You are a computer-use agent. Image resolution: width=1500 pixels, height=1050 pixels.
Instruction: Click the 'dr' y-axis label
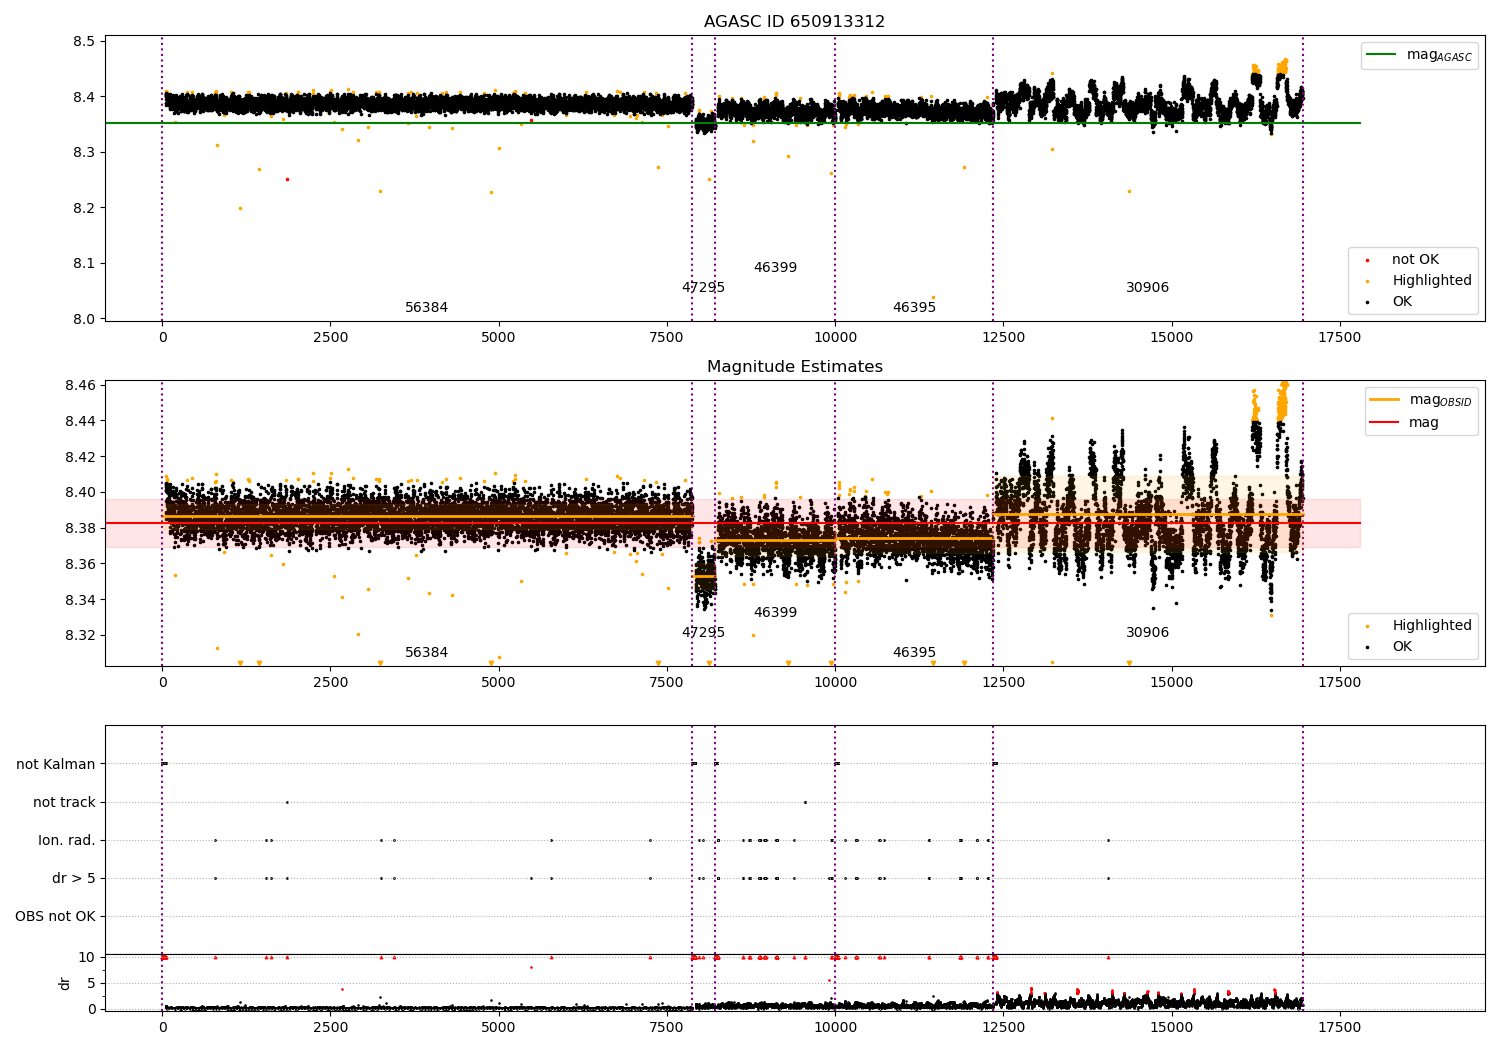coord(65,983)
